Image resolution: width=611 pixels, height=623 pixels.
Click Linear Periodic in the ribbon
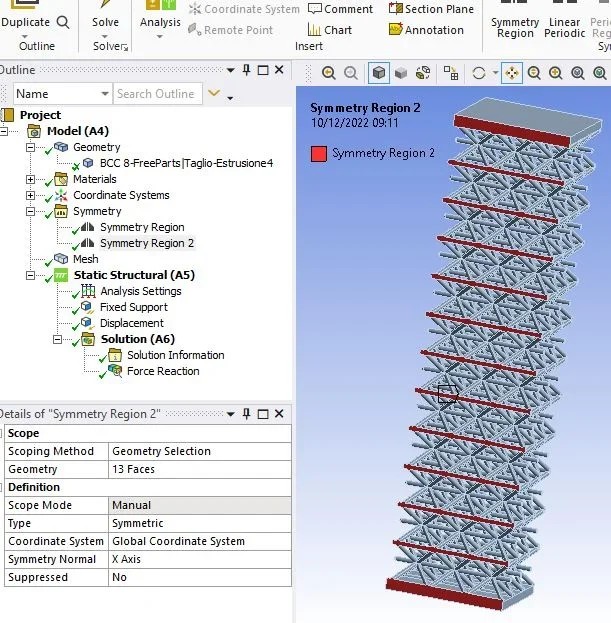pos(564,27)
